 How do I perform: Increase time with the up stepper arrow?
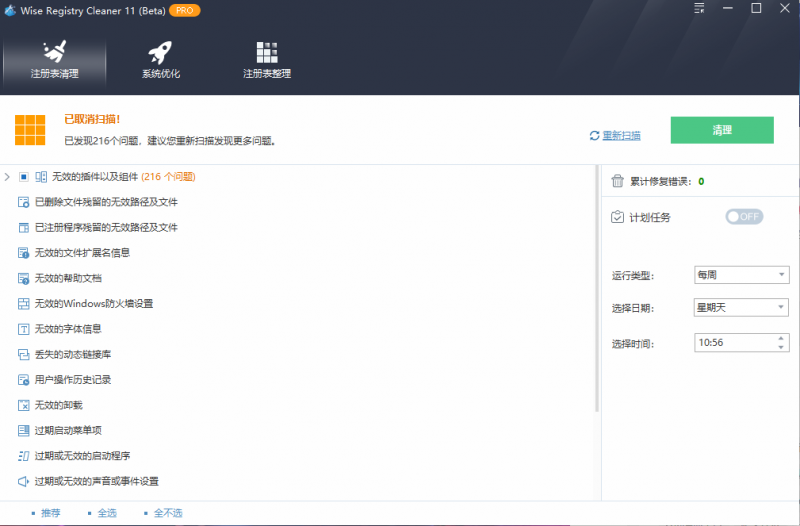[781, 338]
